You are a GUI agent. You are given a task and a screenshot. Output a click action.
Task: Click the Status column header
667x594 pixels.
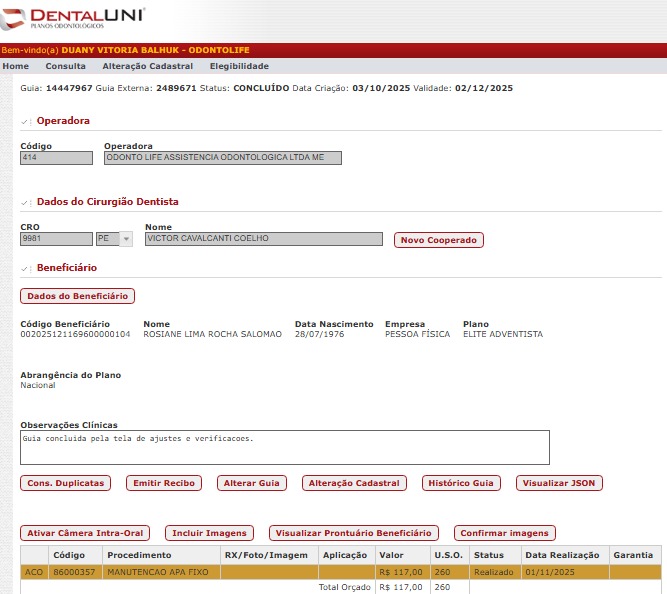[496, 555]
